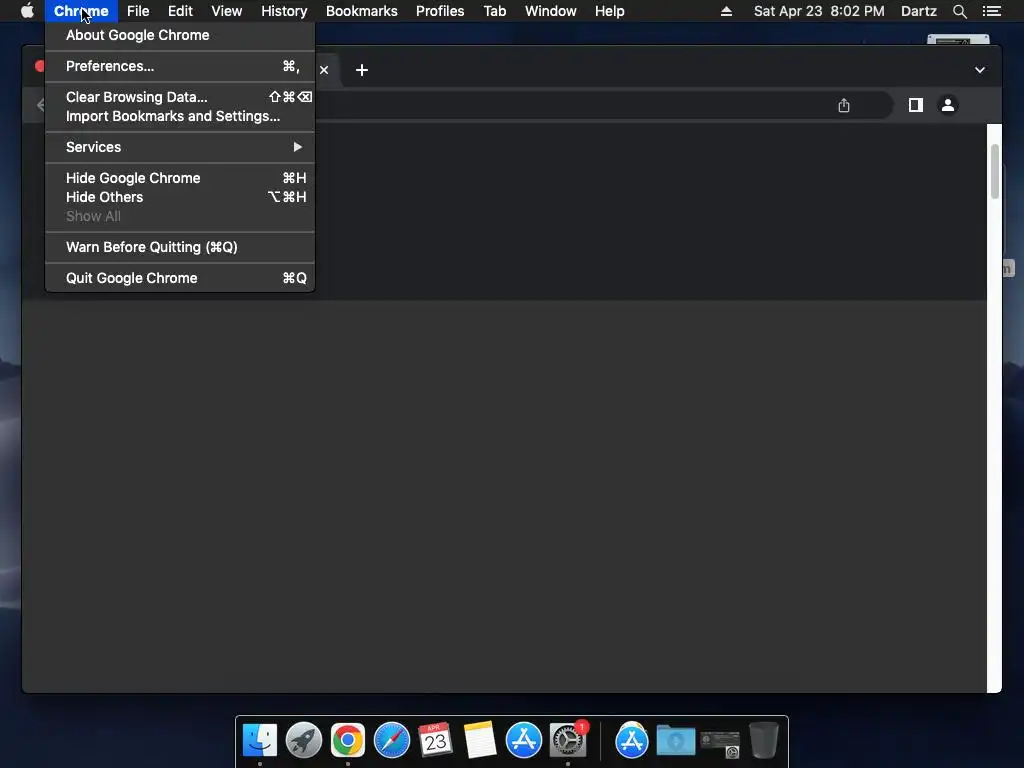
Task: Toggle Warn Before Quitting option
Action: click(x=180, y=247)
